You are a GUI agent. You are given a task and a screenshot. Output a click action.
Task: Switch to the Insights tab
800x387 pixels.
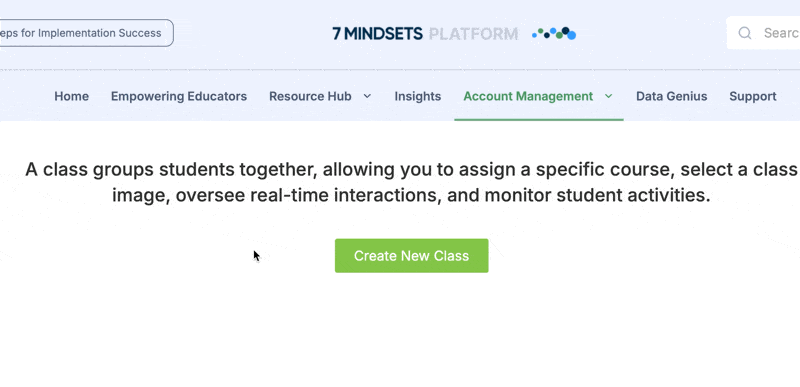418,96
